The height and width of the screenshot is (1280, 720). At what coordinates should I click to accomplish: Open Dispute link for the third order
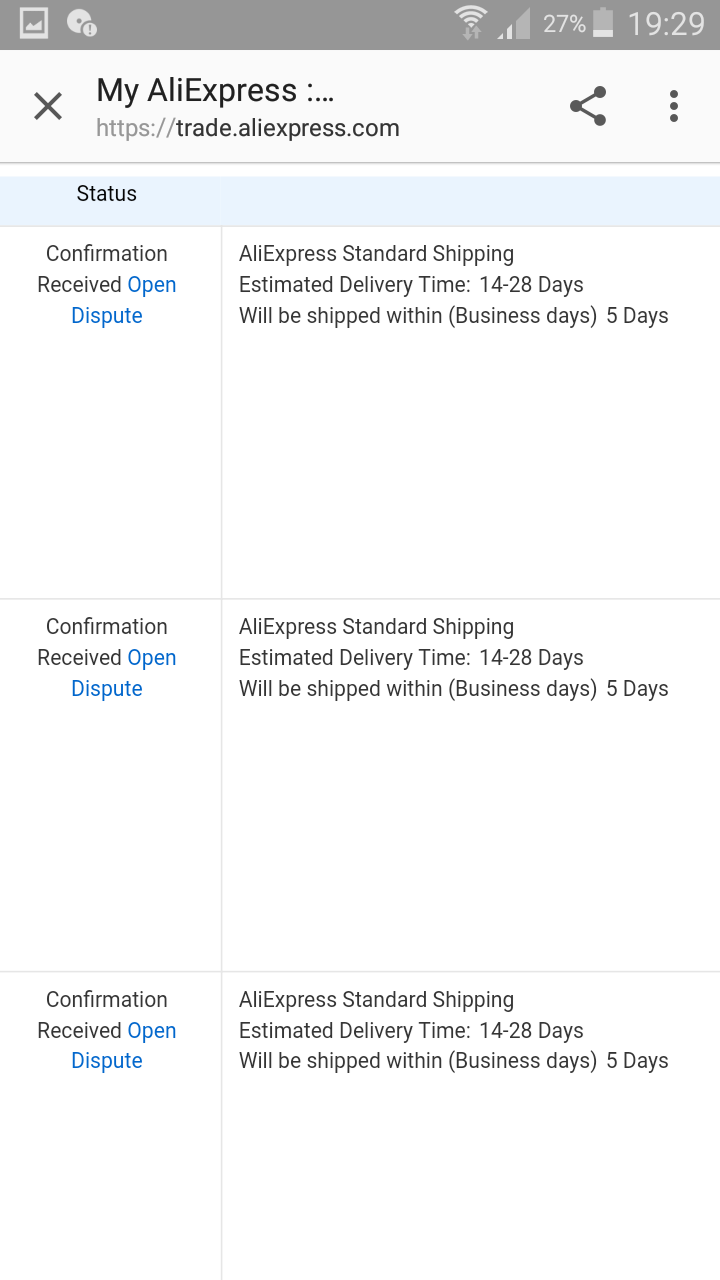point(107,1060)
